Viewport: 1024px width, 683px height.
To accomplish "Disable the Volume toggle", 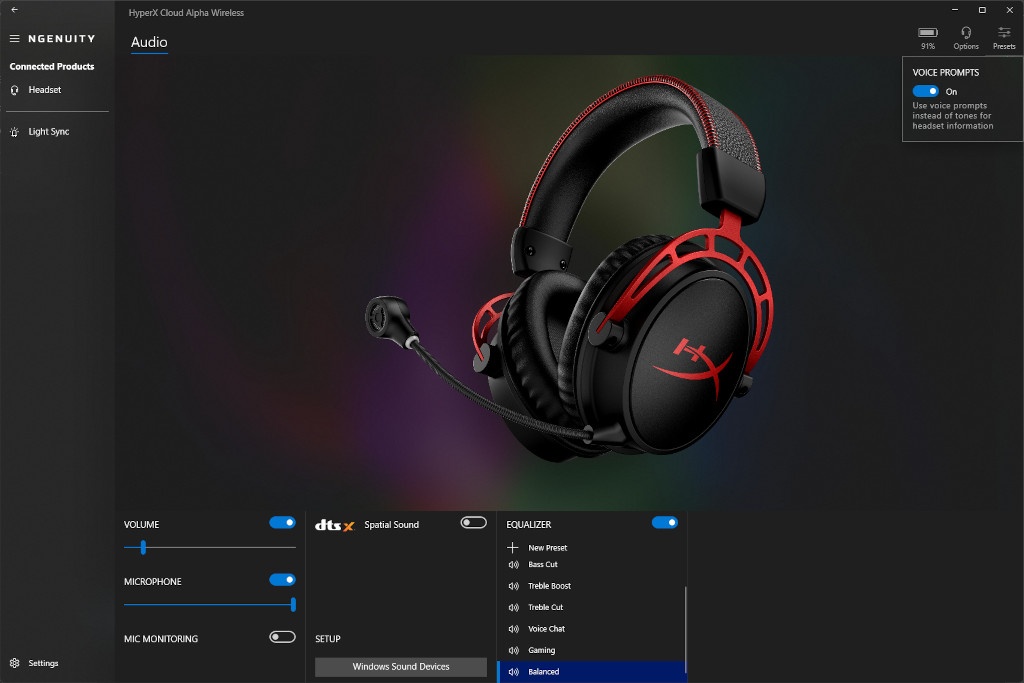I will coord(282,523).
